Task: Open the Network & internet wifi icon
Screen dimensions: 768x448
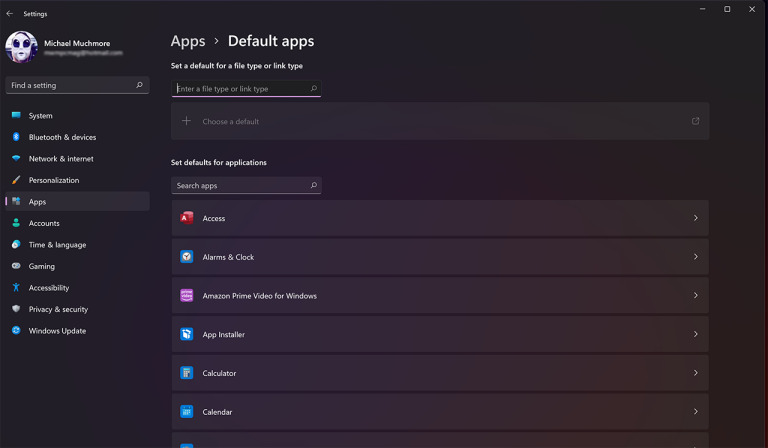Action: tap(16, 159)
